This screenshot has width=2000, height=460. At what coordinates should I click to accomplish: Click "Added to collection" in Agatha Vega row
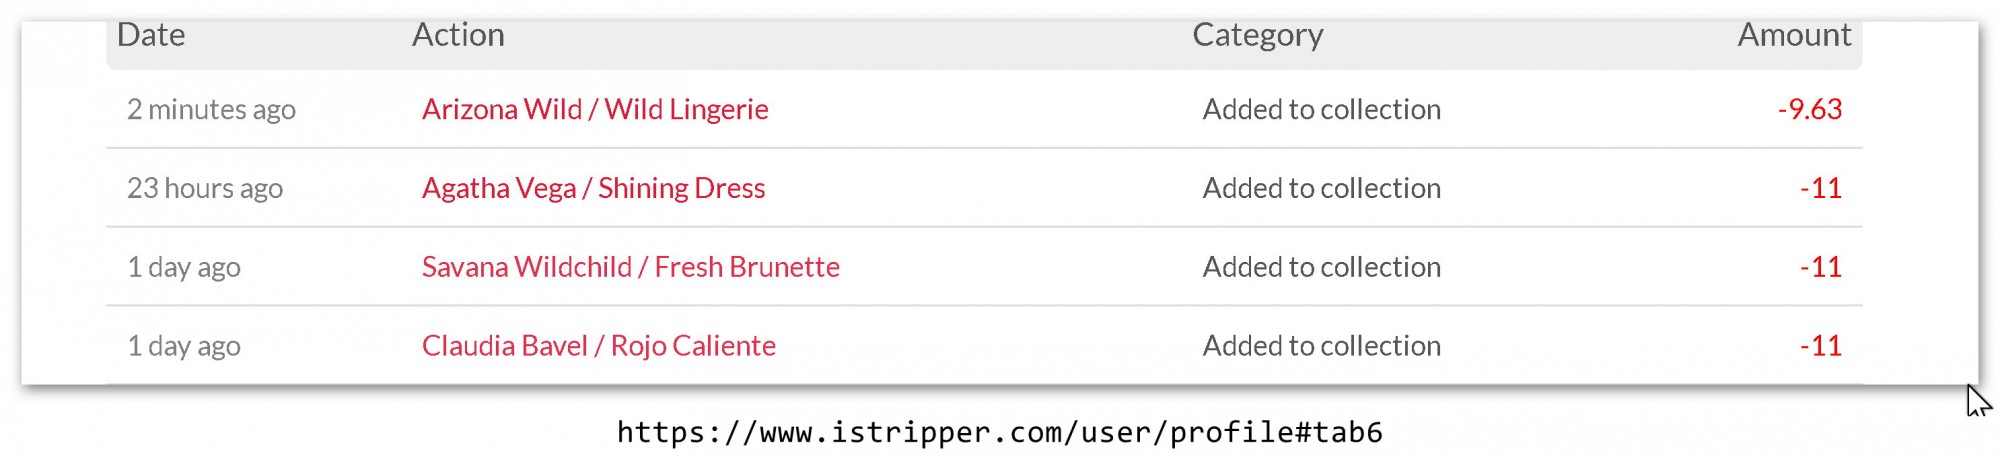point(1321,188)
